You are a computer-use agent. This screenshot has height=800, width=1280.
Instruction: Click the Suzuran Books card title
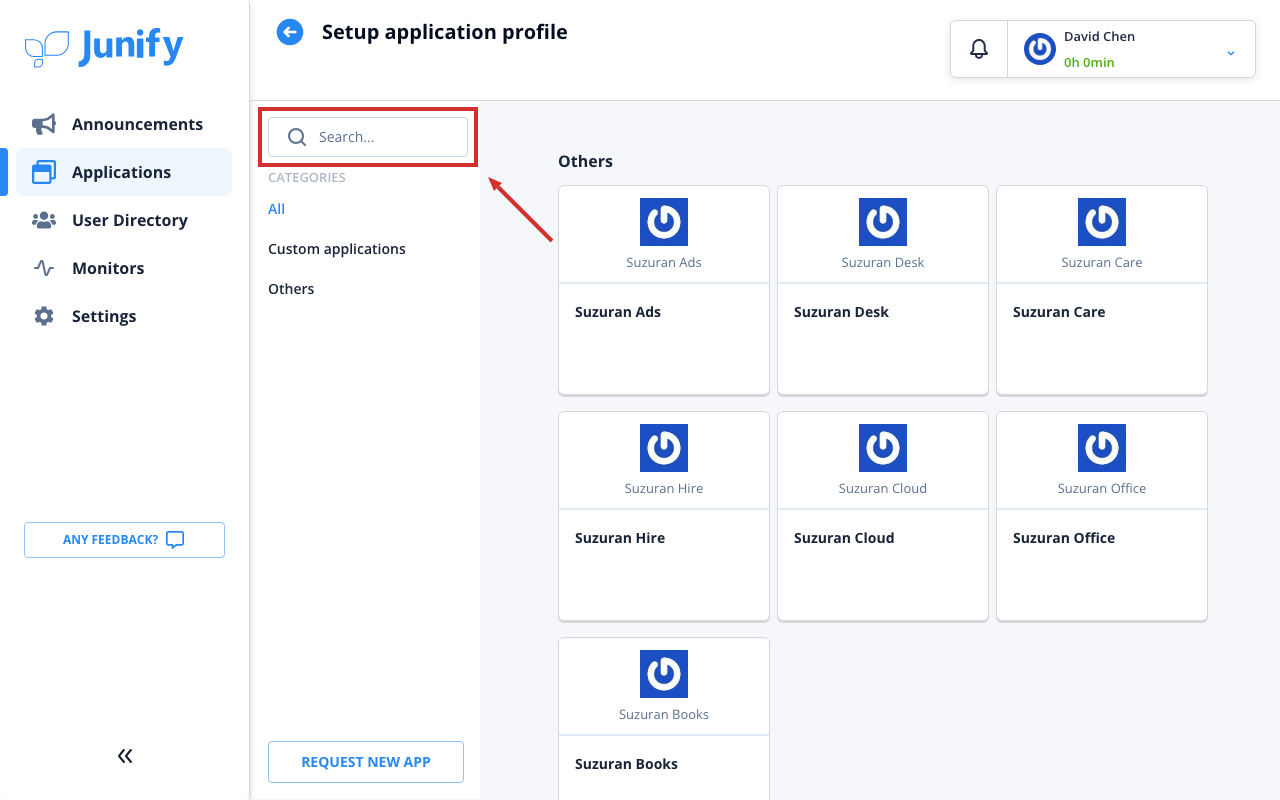pyautogui.click(x=626, y=764)
